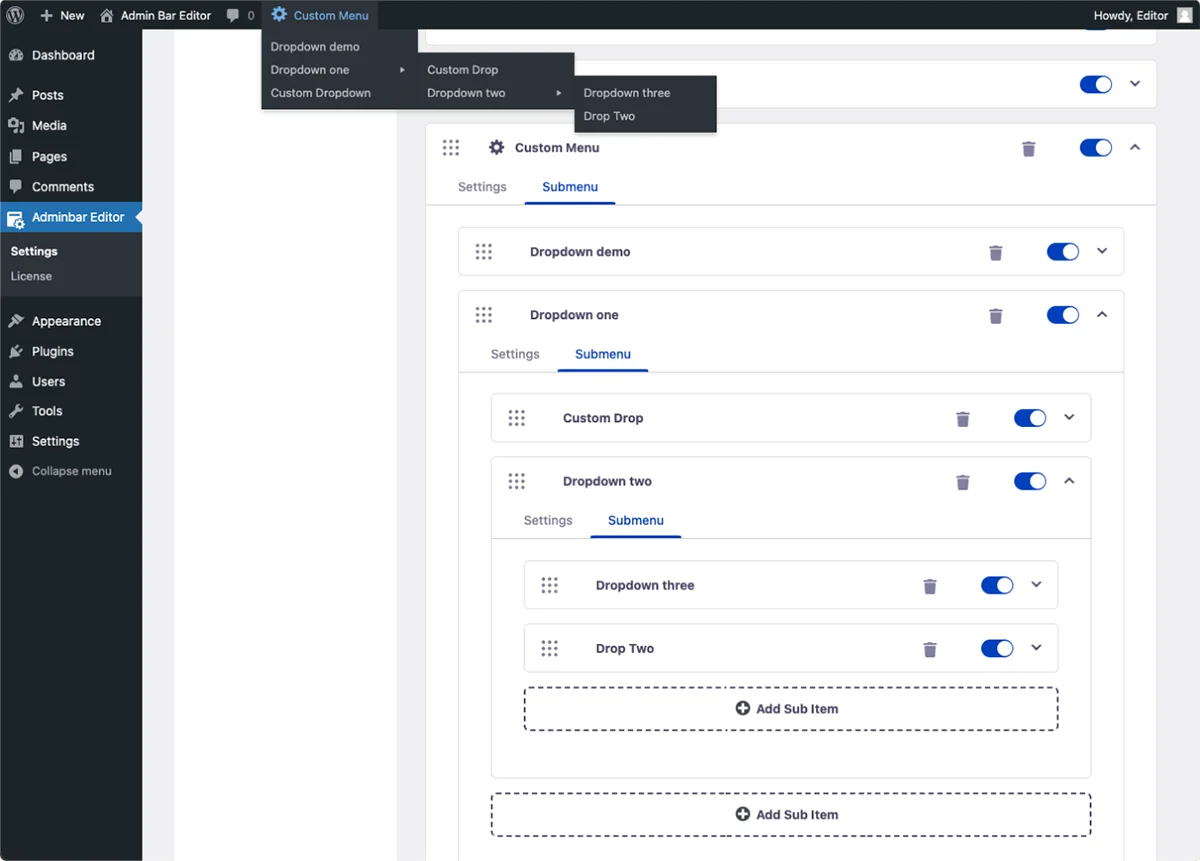1200x861 pixels.
Task: Disable the Custom Drop toggle
Action: tap(1029, 417)
